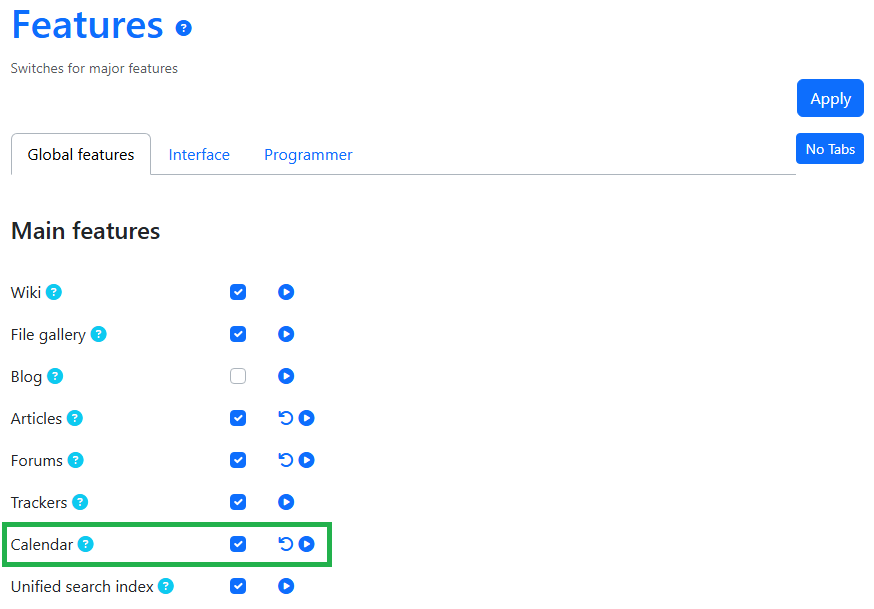
Task: Click the play arrow icon for Forums
Action: pos(307,460)
